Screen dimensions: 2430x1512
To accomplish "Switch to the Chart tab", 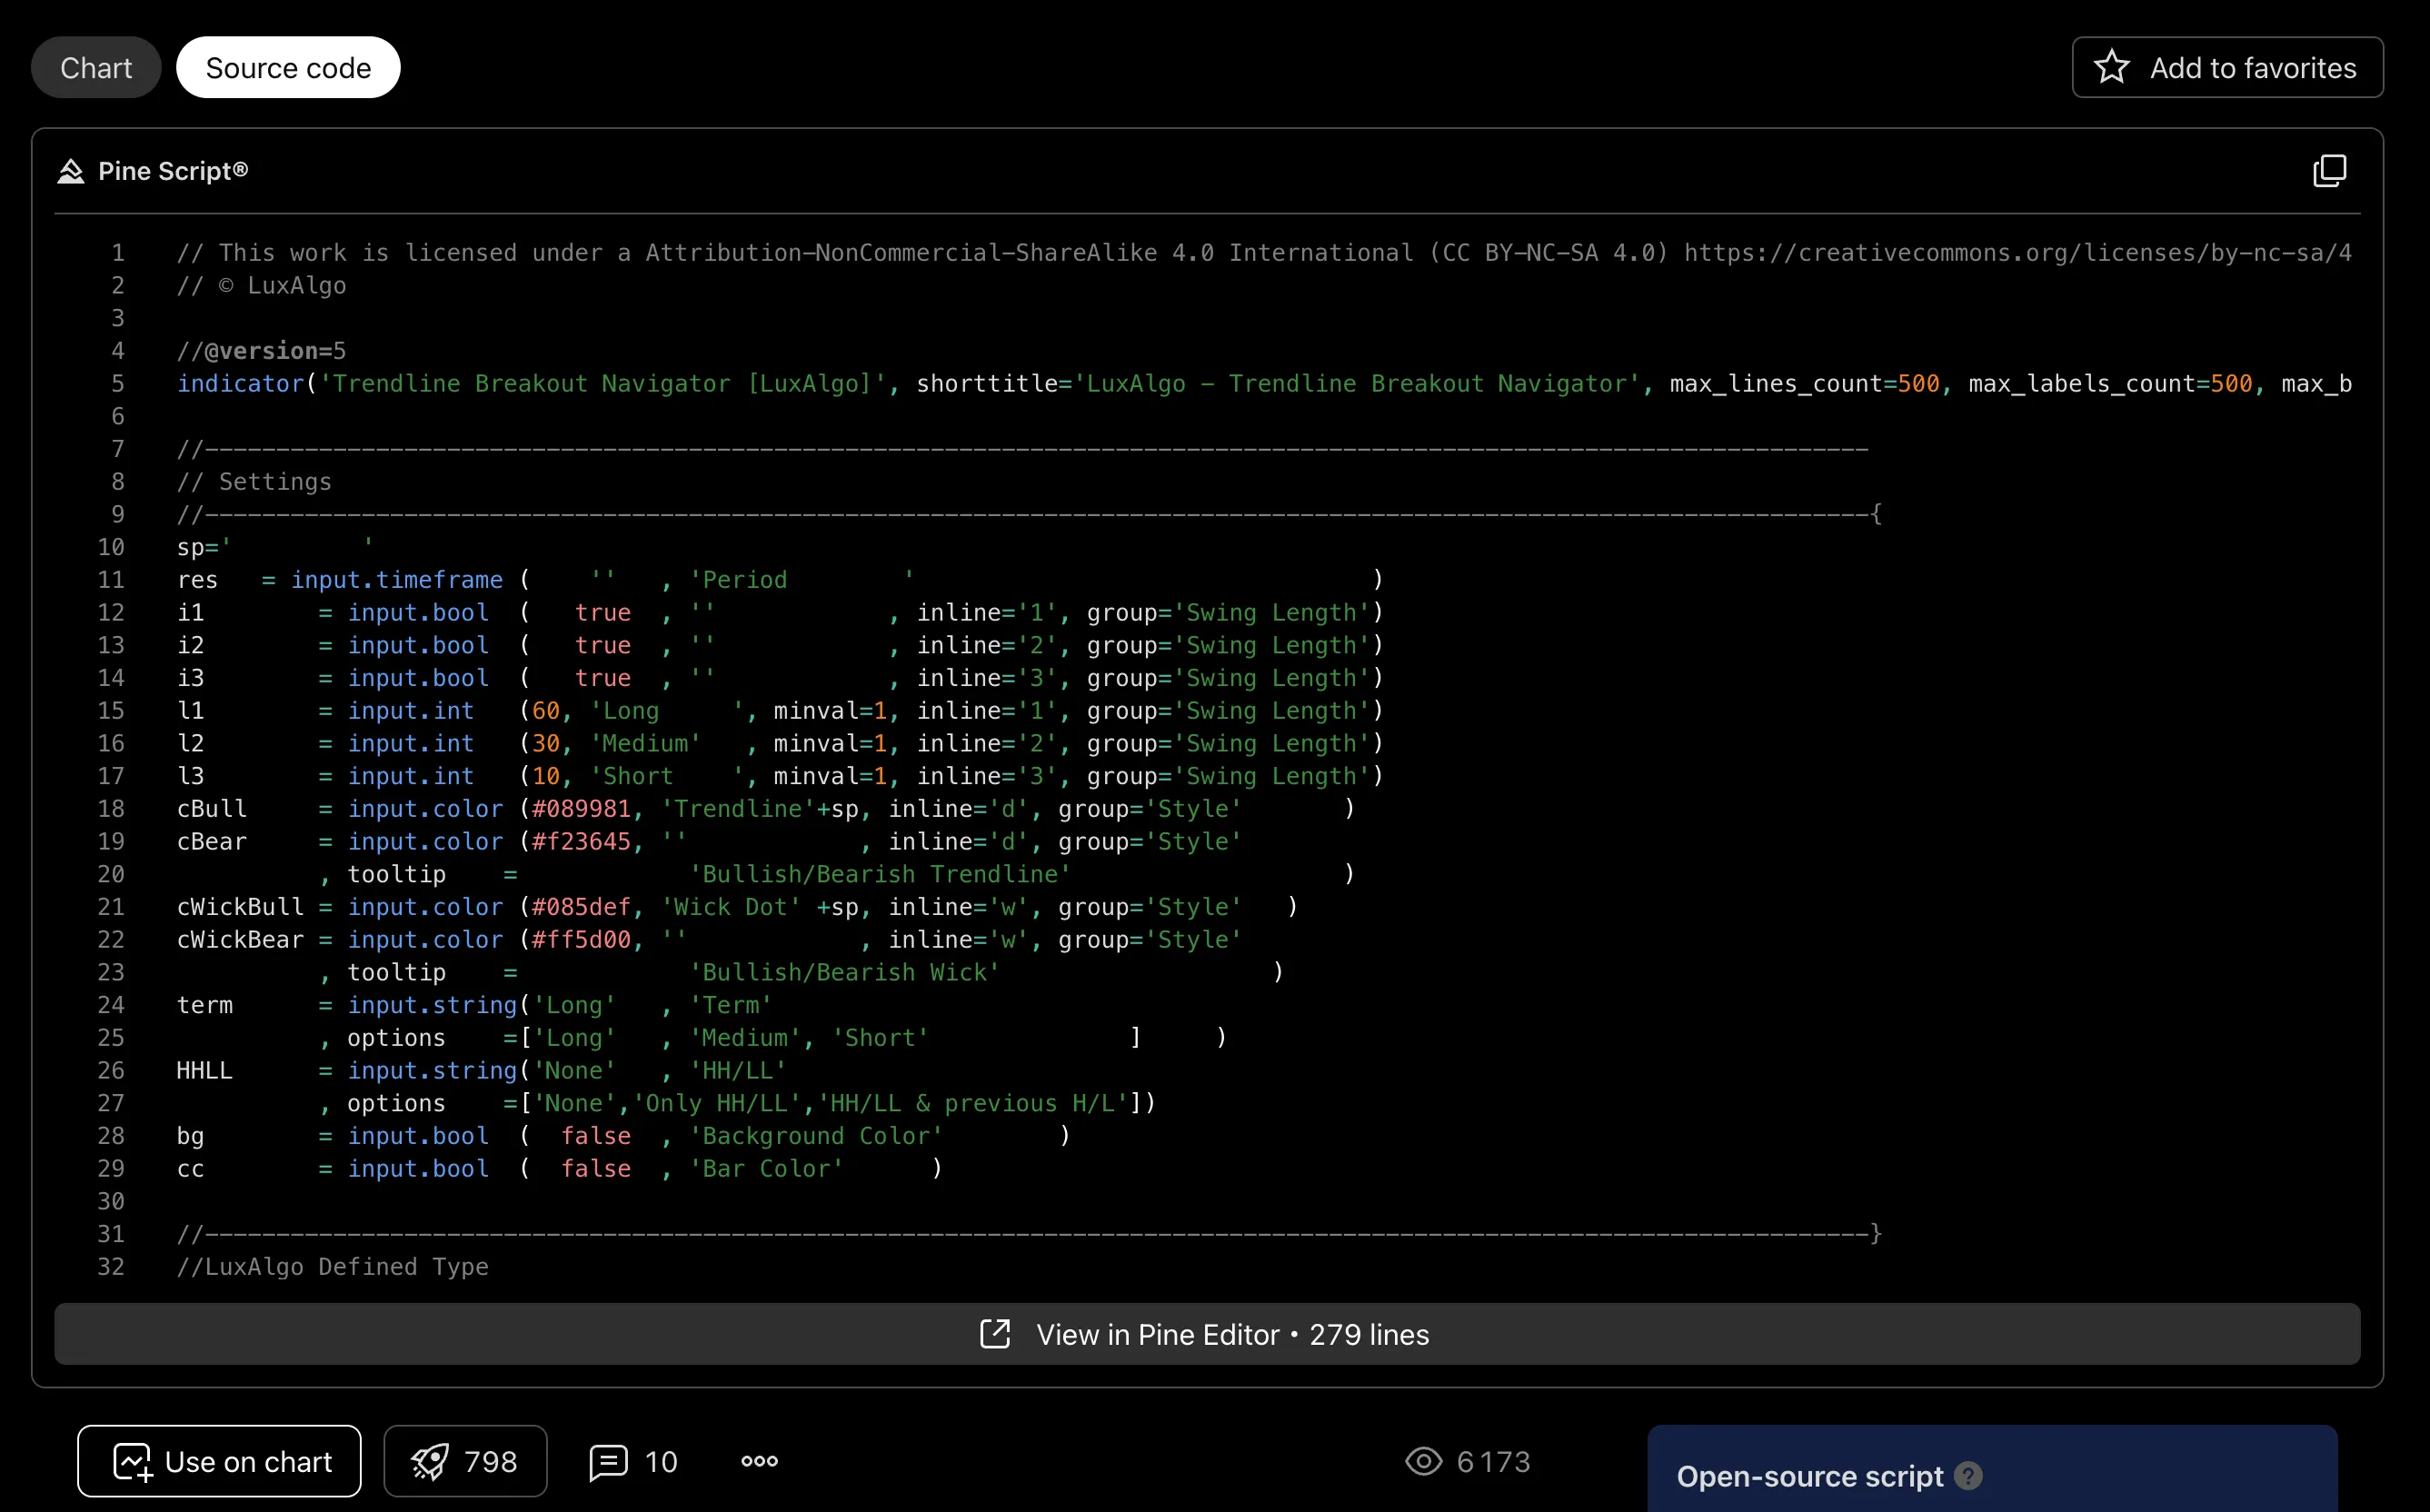I will click(x=96, y=67).
